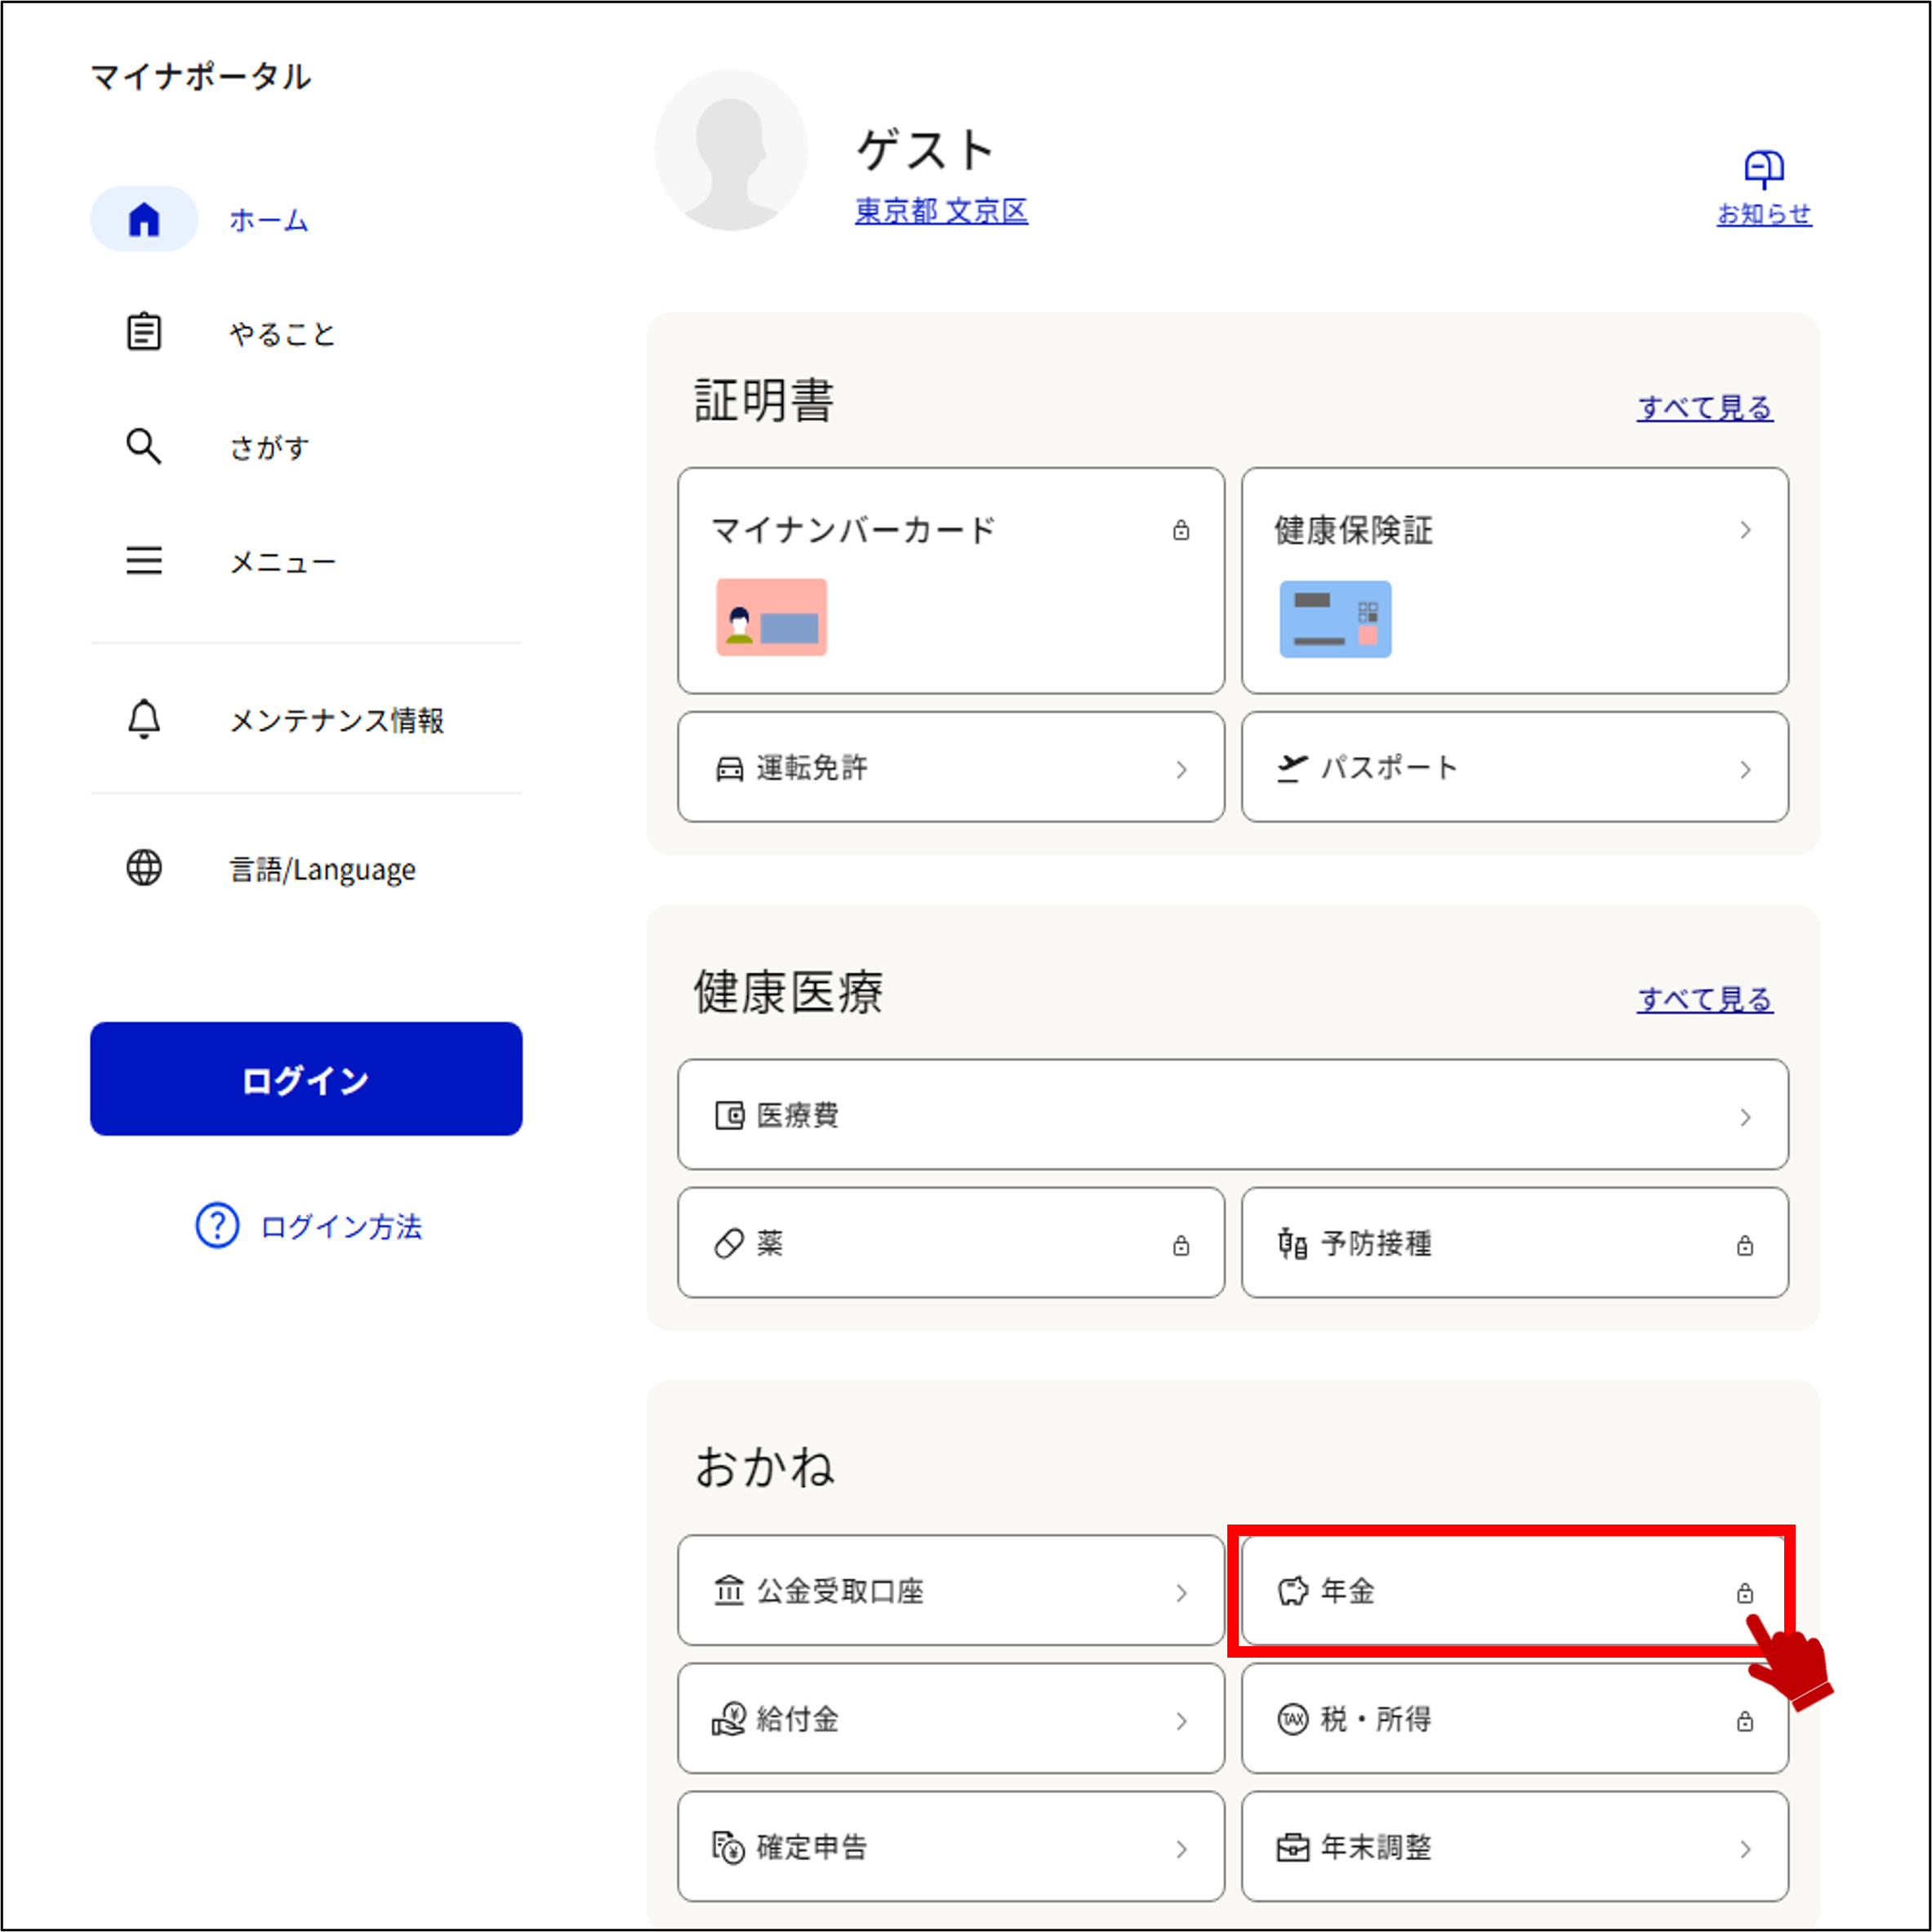1932x1932 pixels.
Task: Click the vaccine icon beside 予防接種
Action: click(x=1292, y=1243)
